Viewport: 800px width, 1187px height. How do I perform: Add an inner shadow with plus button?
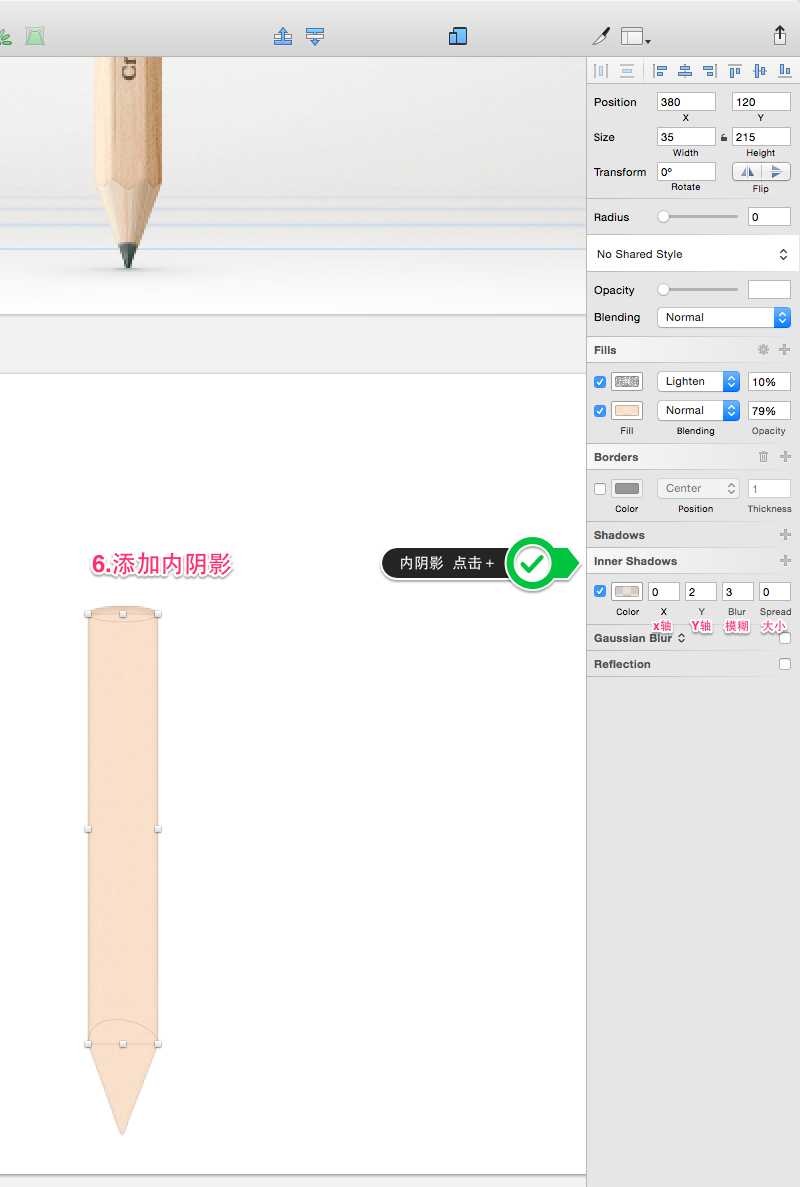pyautogui.click(x=785, y=561)
